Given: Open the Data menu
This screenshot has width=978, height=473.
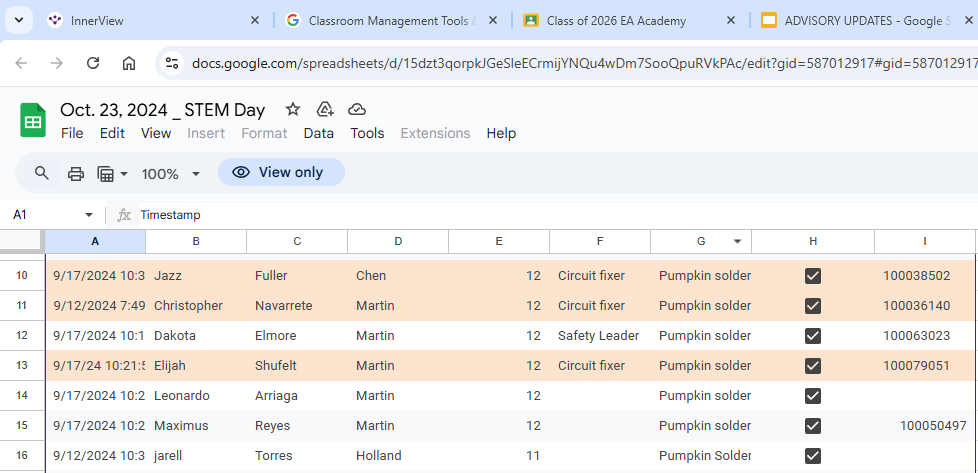Looking at the screenshot, I should 318,133.
